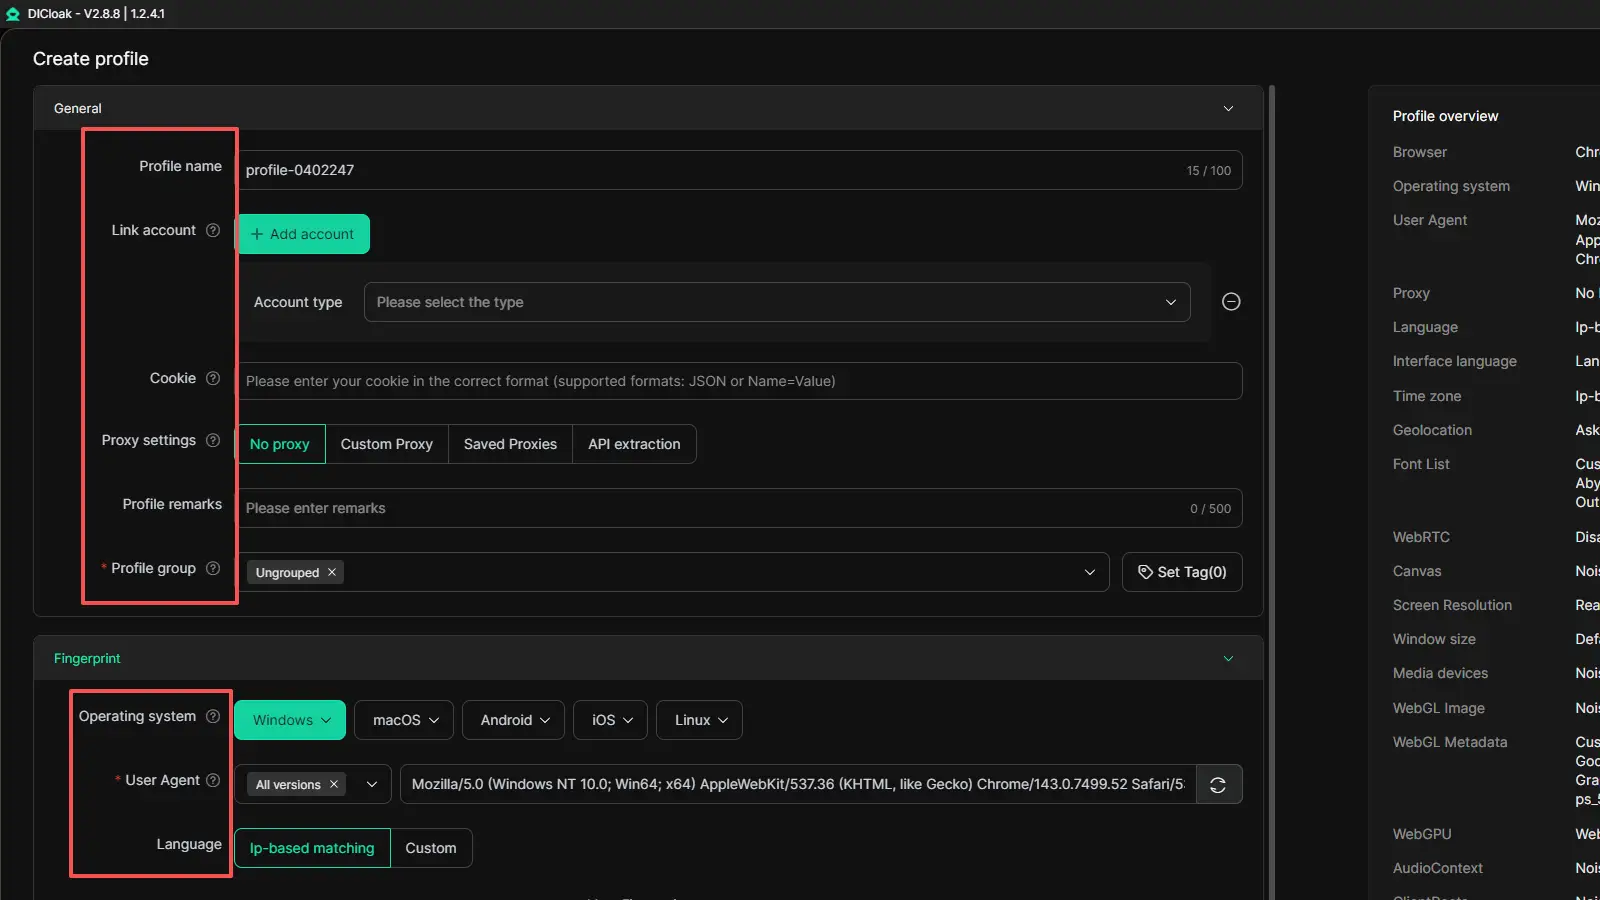Viewport: 1600px width, 900px height.
Task: Click help icon beside Cookie label
Action: click(x=213, y=378)
